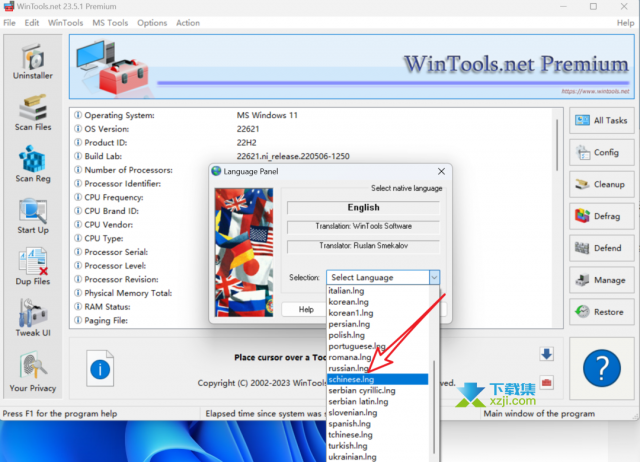Open the Uninstaller tool
The image size is (640, 462).
point(33,62)
